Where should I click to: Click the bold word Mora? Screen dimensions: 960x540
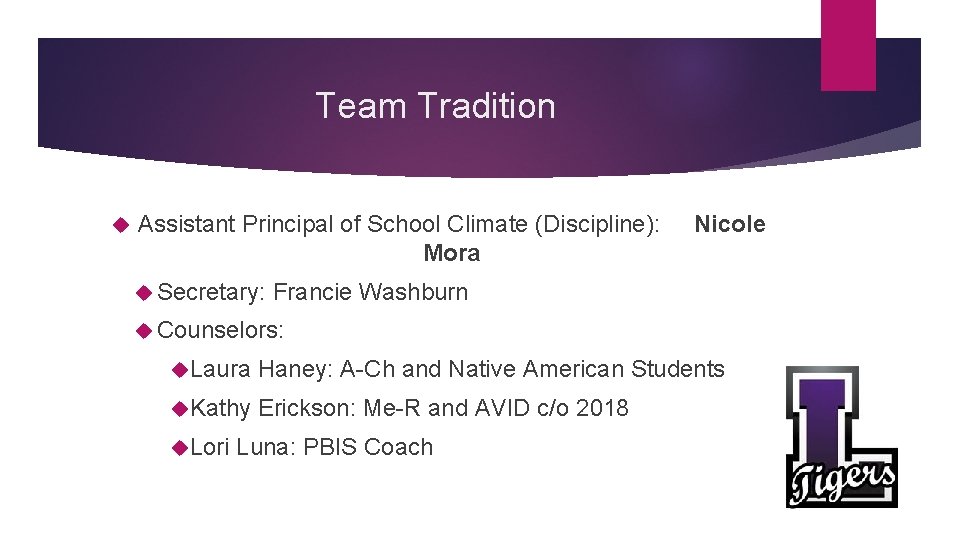coord(451,254)
